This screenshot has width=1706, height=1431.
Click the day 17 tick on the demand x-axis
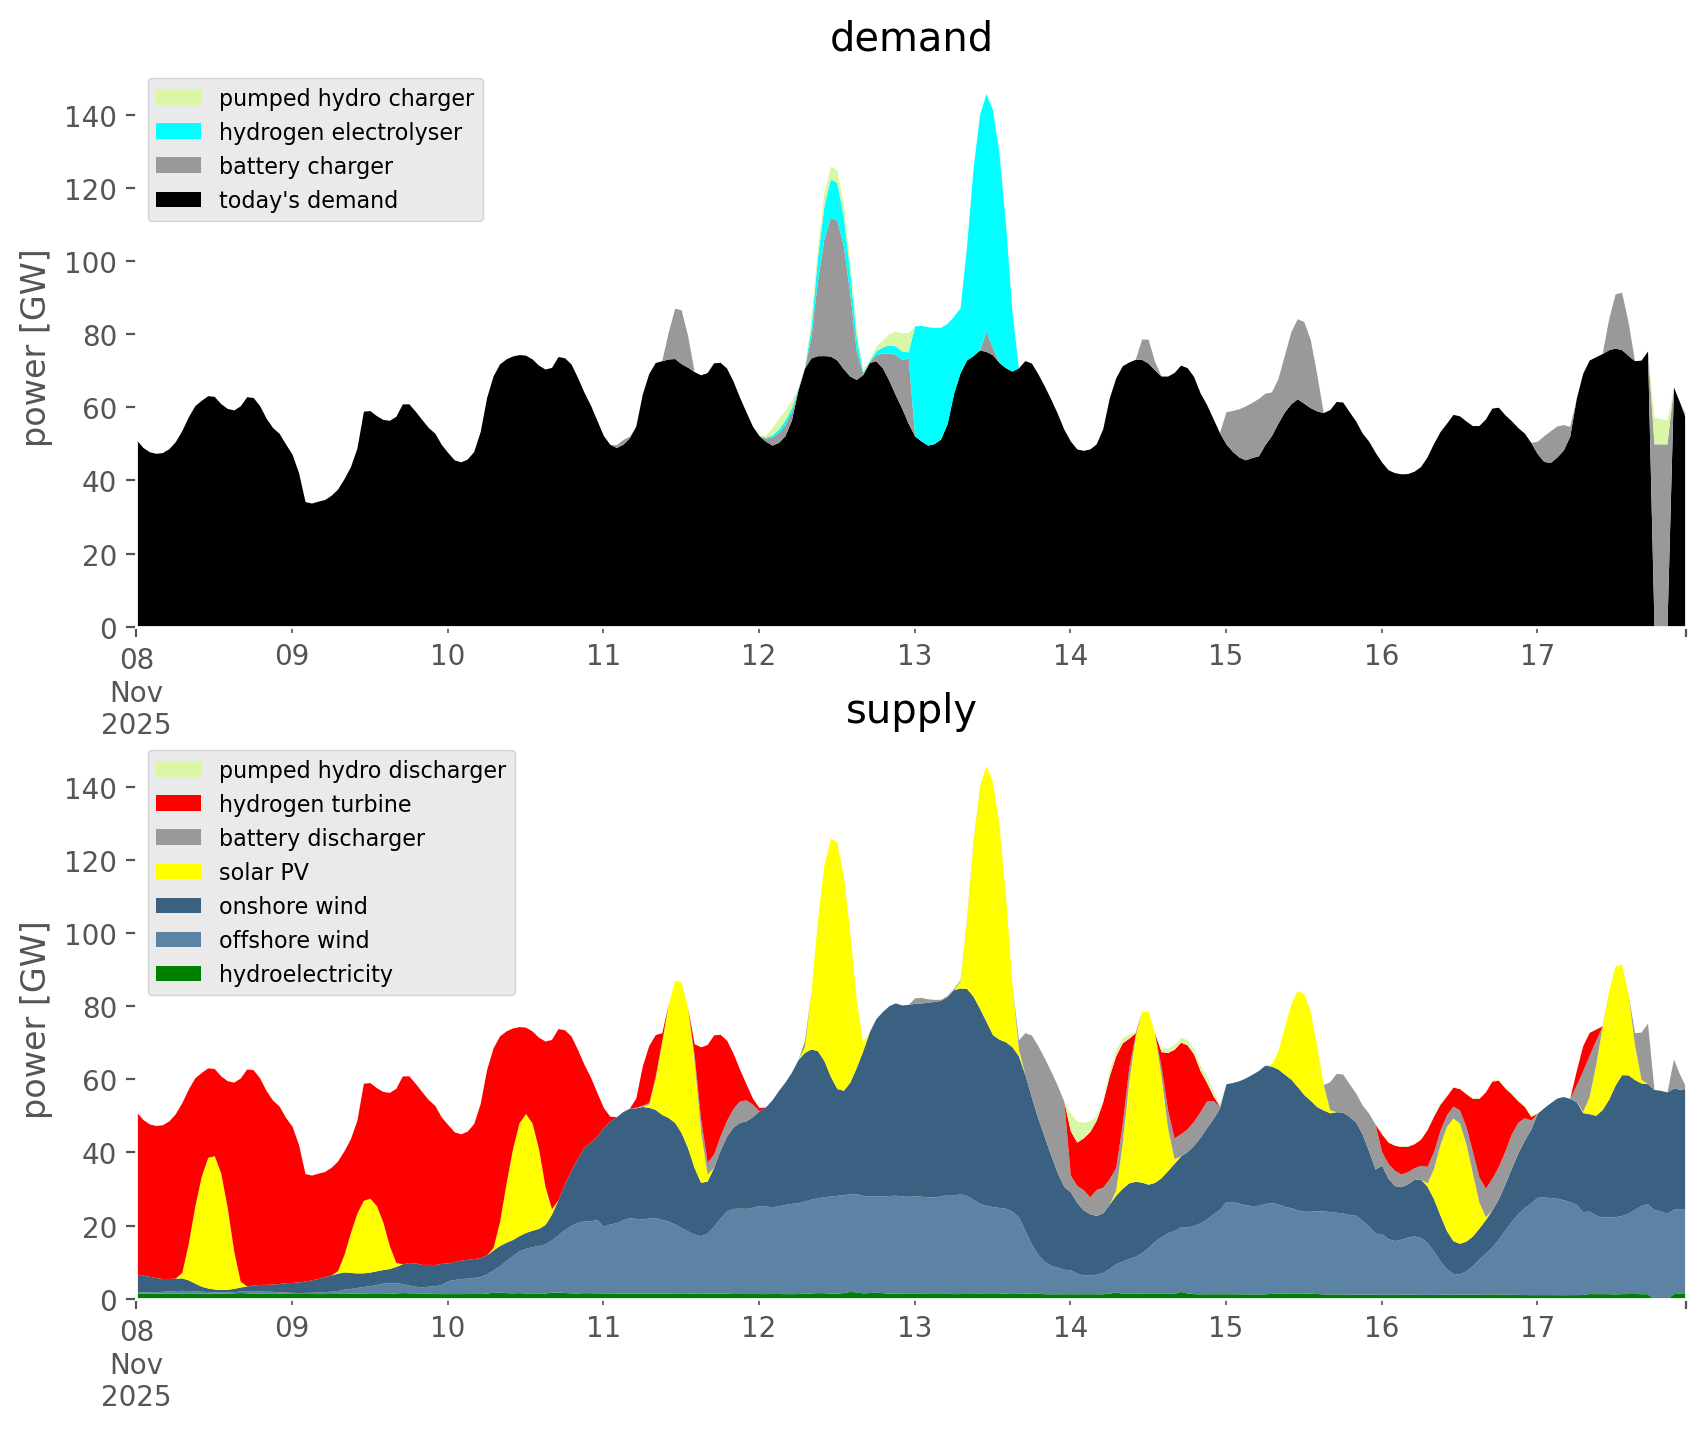[1537, 655]
